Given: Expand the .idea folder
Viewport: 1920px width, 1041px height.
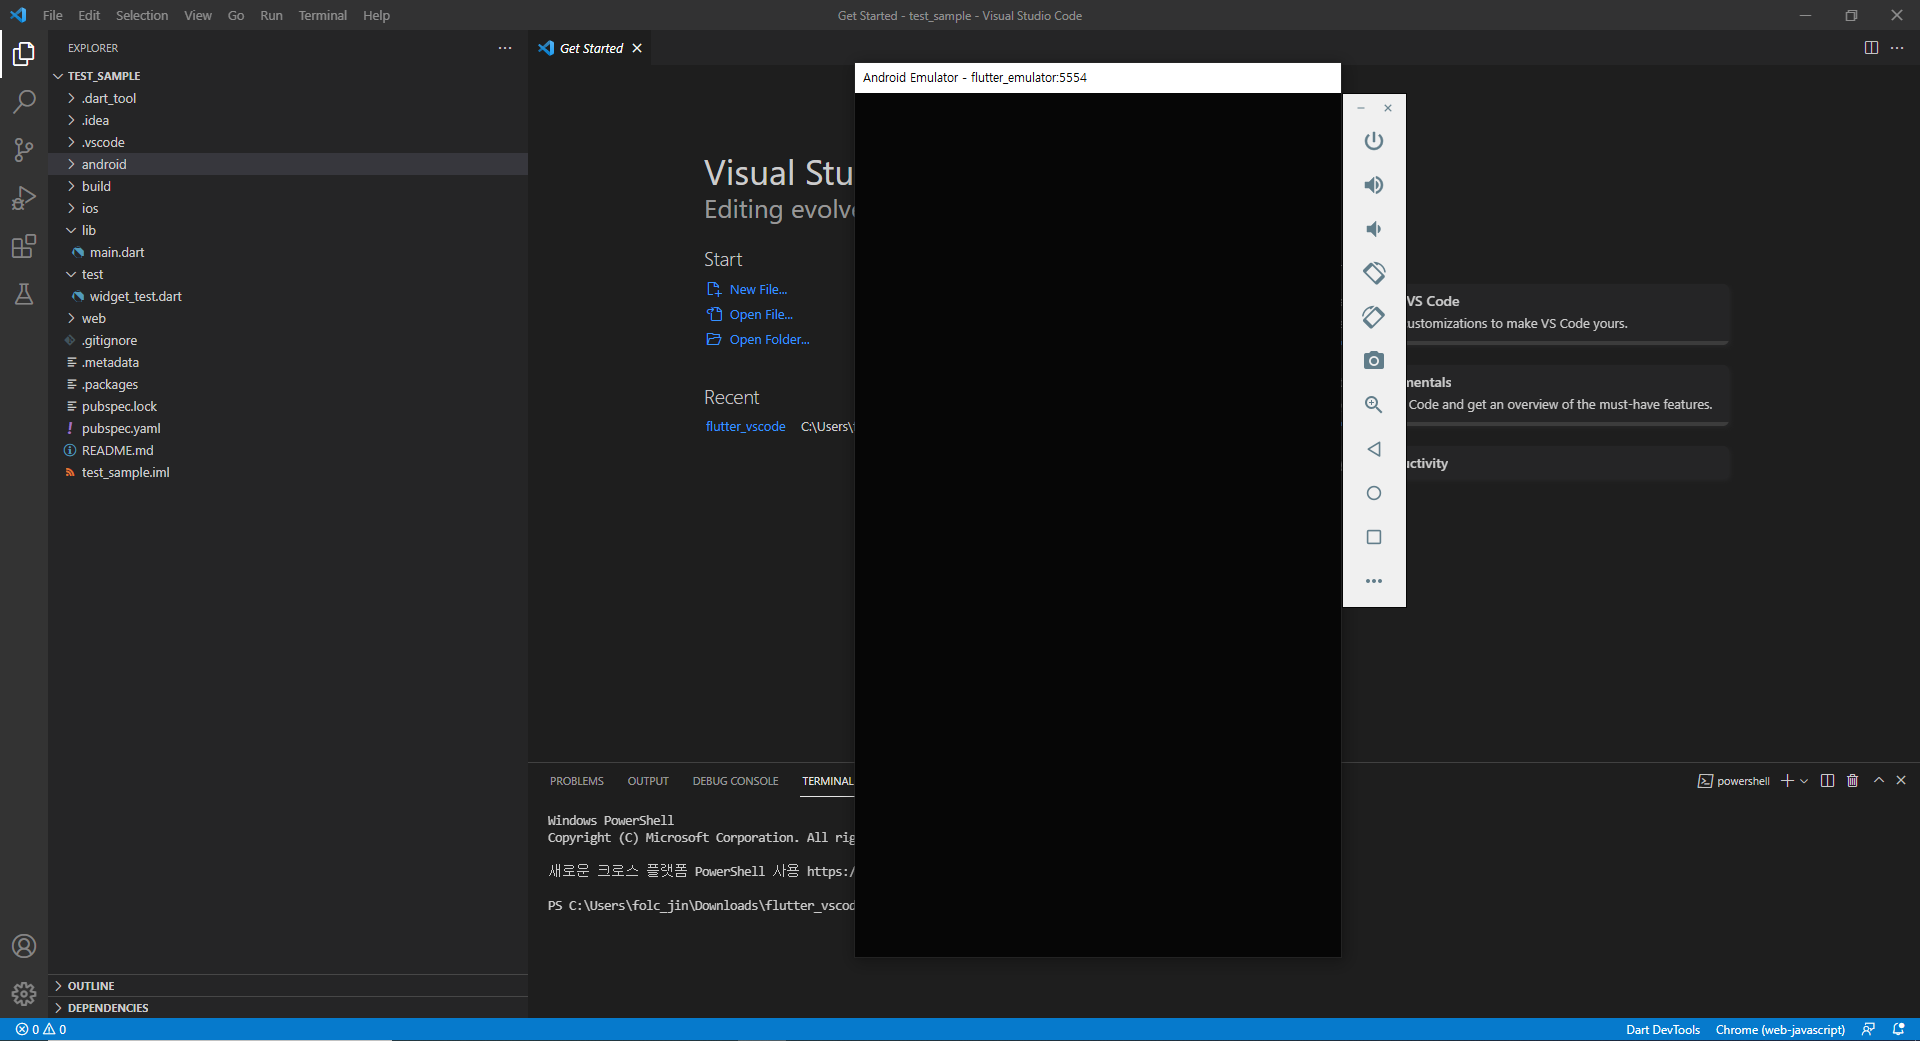Looking at the screenshot, I should [x=288, y=120].
